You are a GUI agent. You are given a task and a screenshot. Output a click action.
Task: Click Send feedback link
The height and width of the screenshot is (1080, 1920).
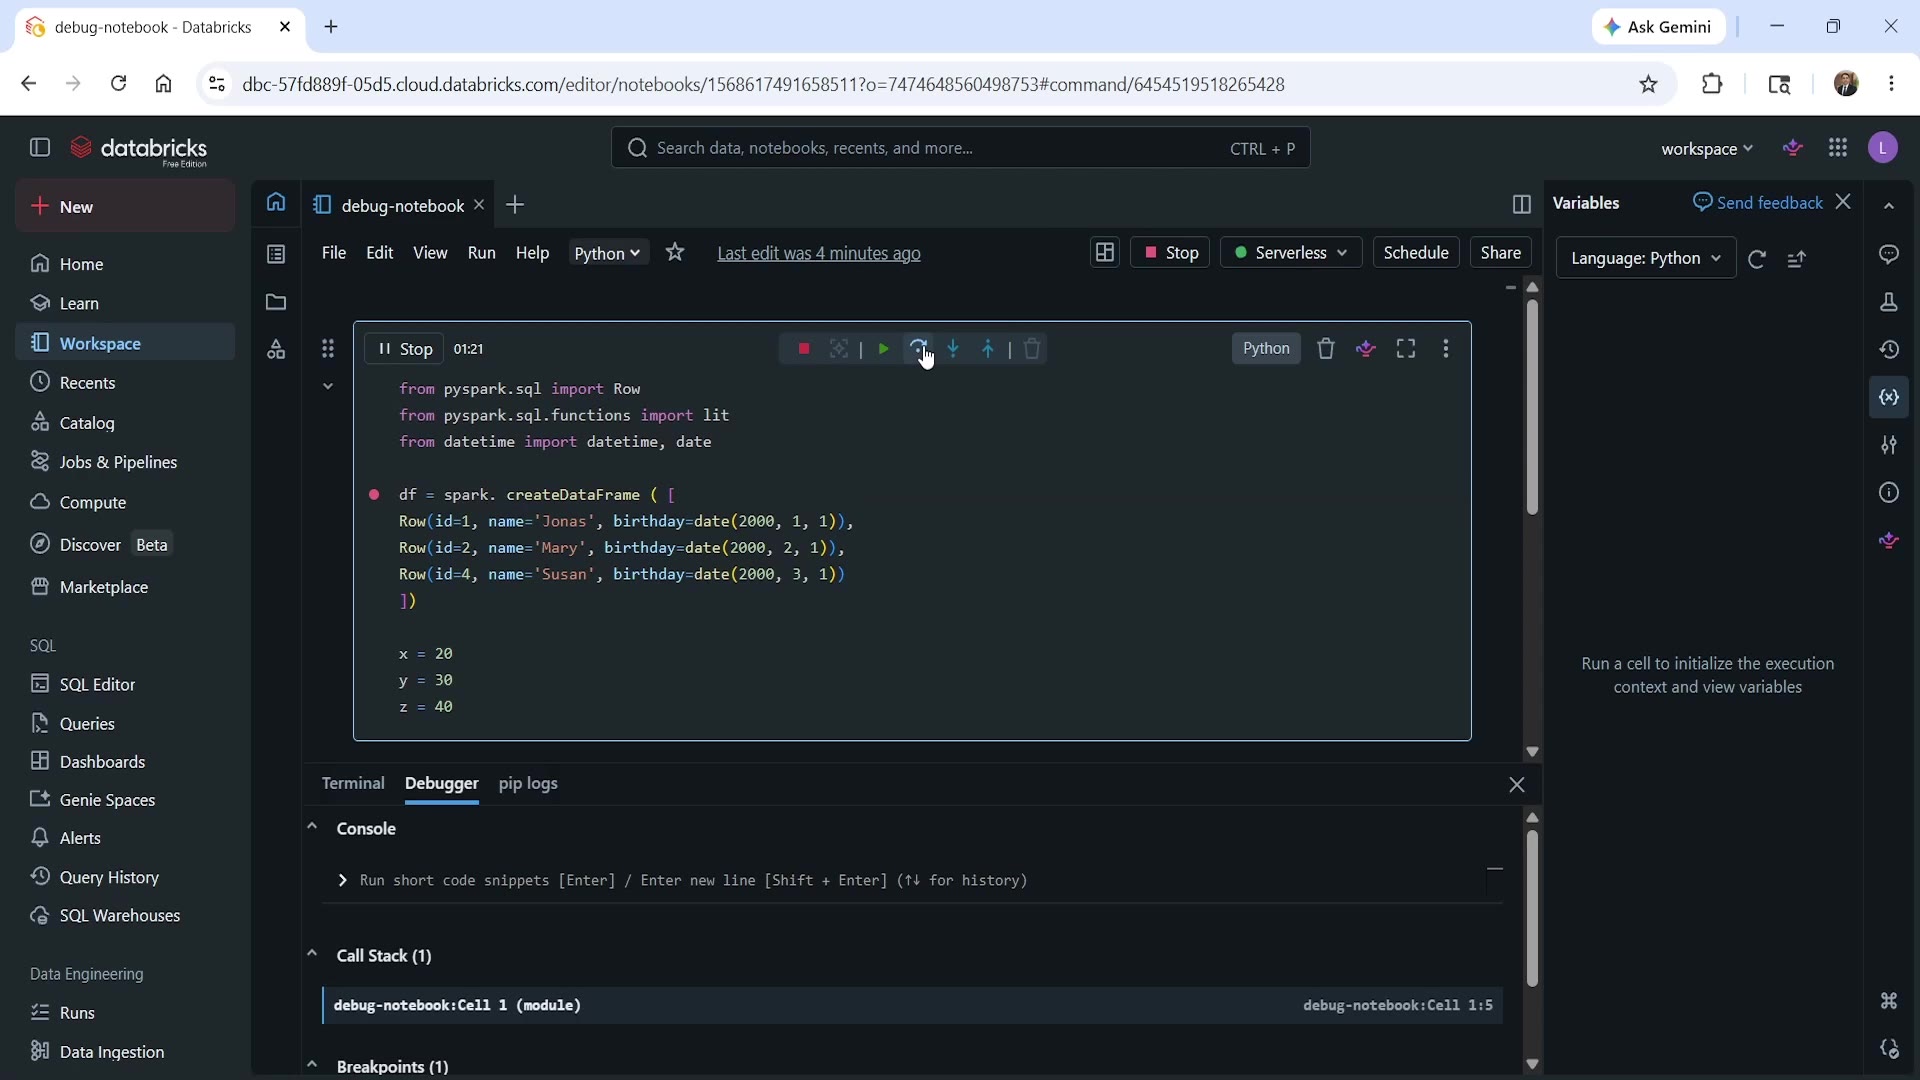pos(1758,203)
